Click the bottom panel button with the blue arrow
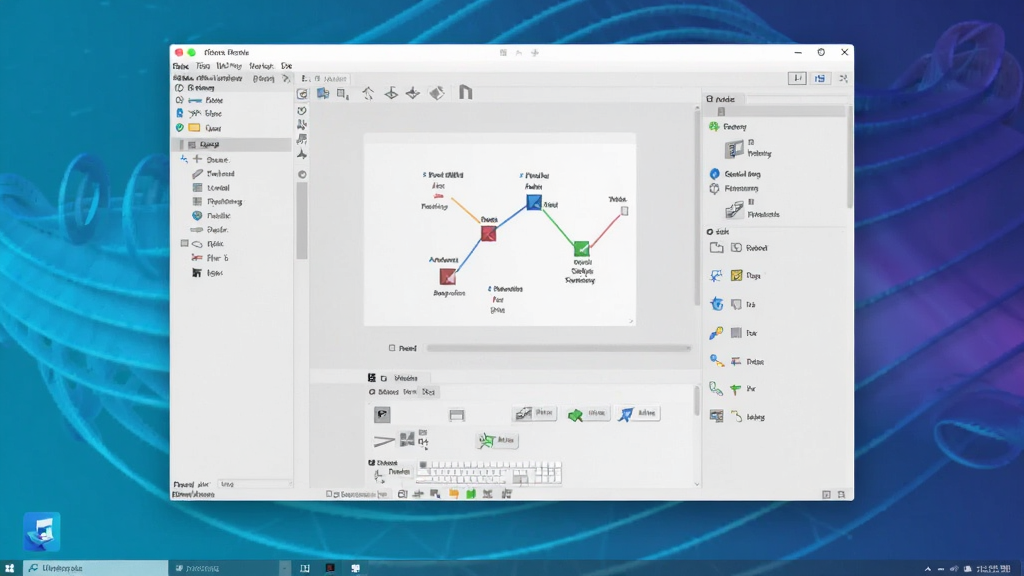 pyautogui.click(x=638, y=413)
